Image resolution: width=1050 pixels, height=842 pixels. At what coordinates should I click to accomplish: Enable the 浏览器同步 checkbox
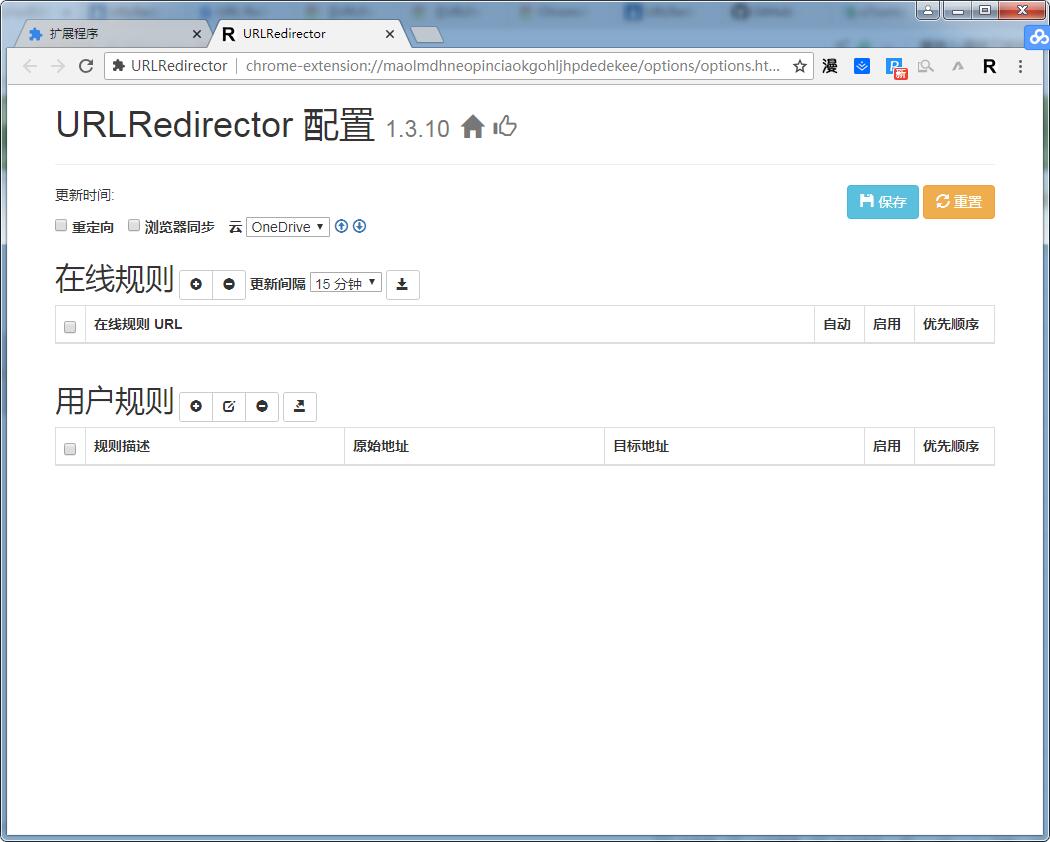[x=134, y=225]
